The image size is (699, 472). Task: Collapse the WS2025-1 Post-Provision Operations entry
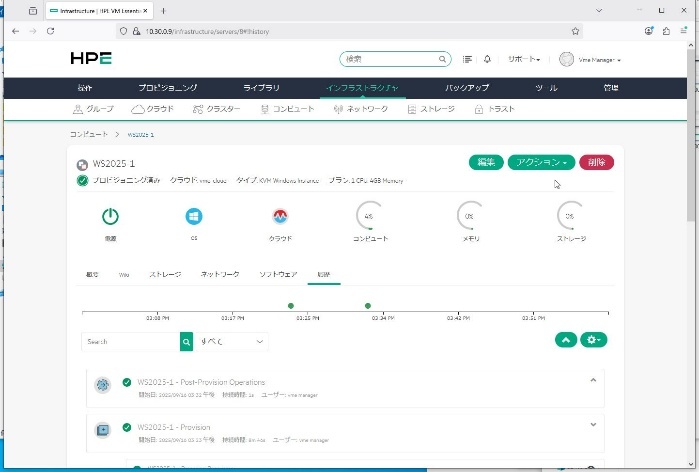[593, 380]
